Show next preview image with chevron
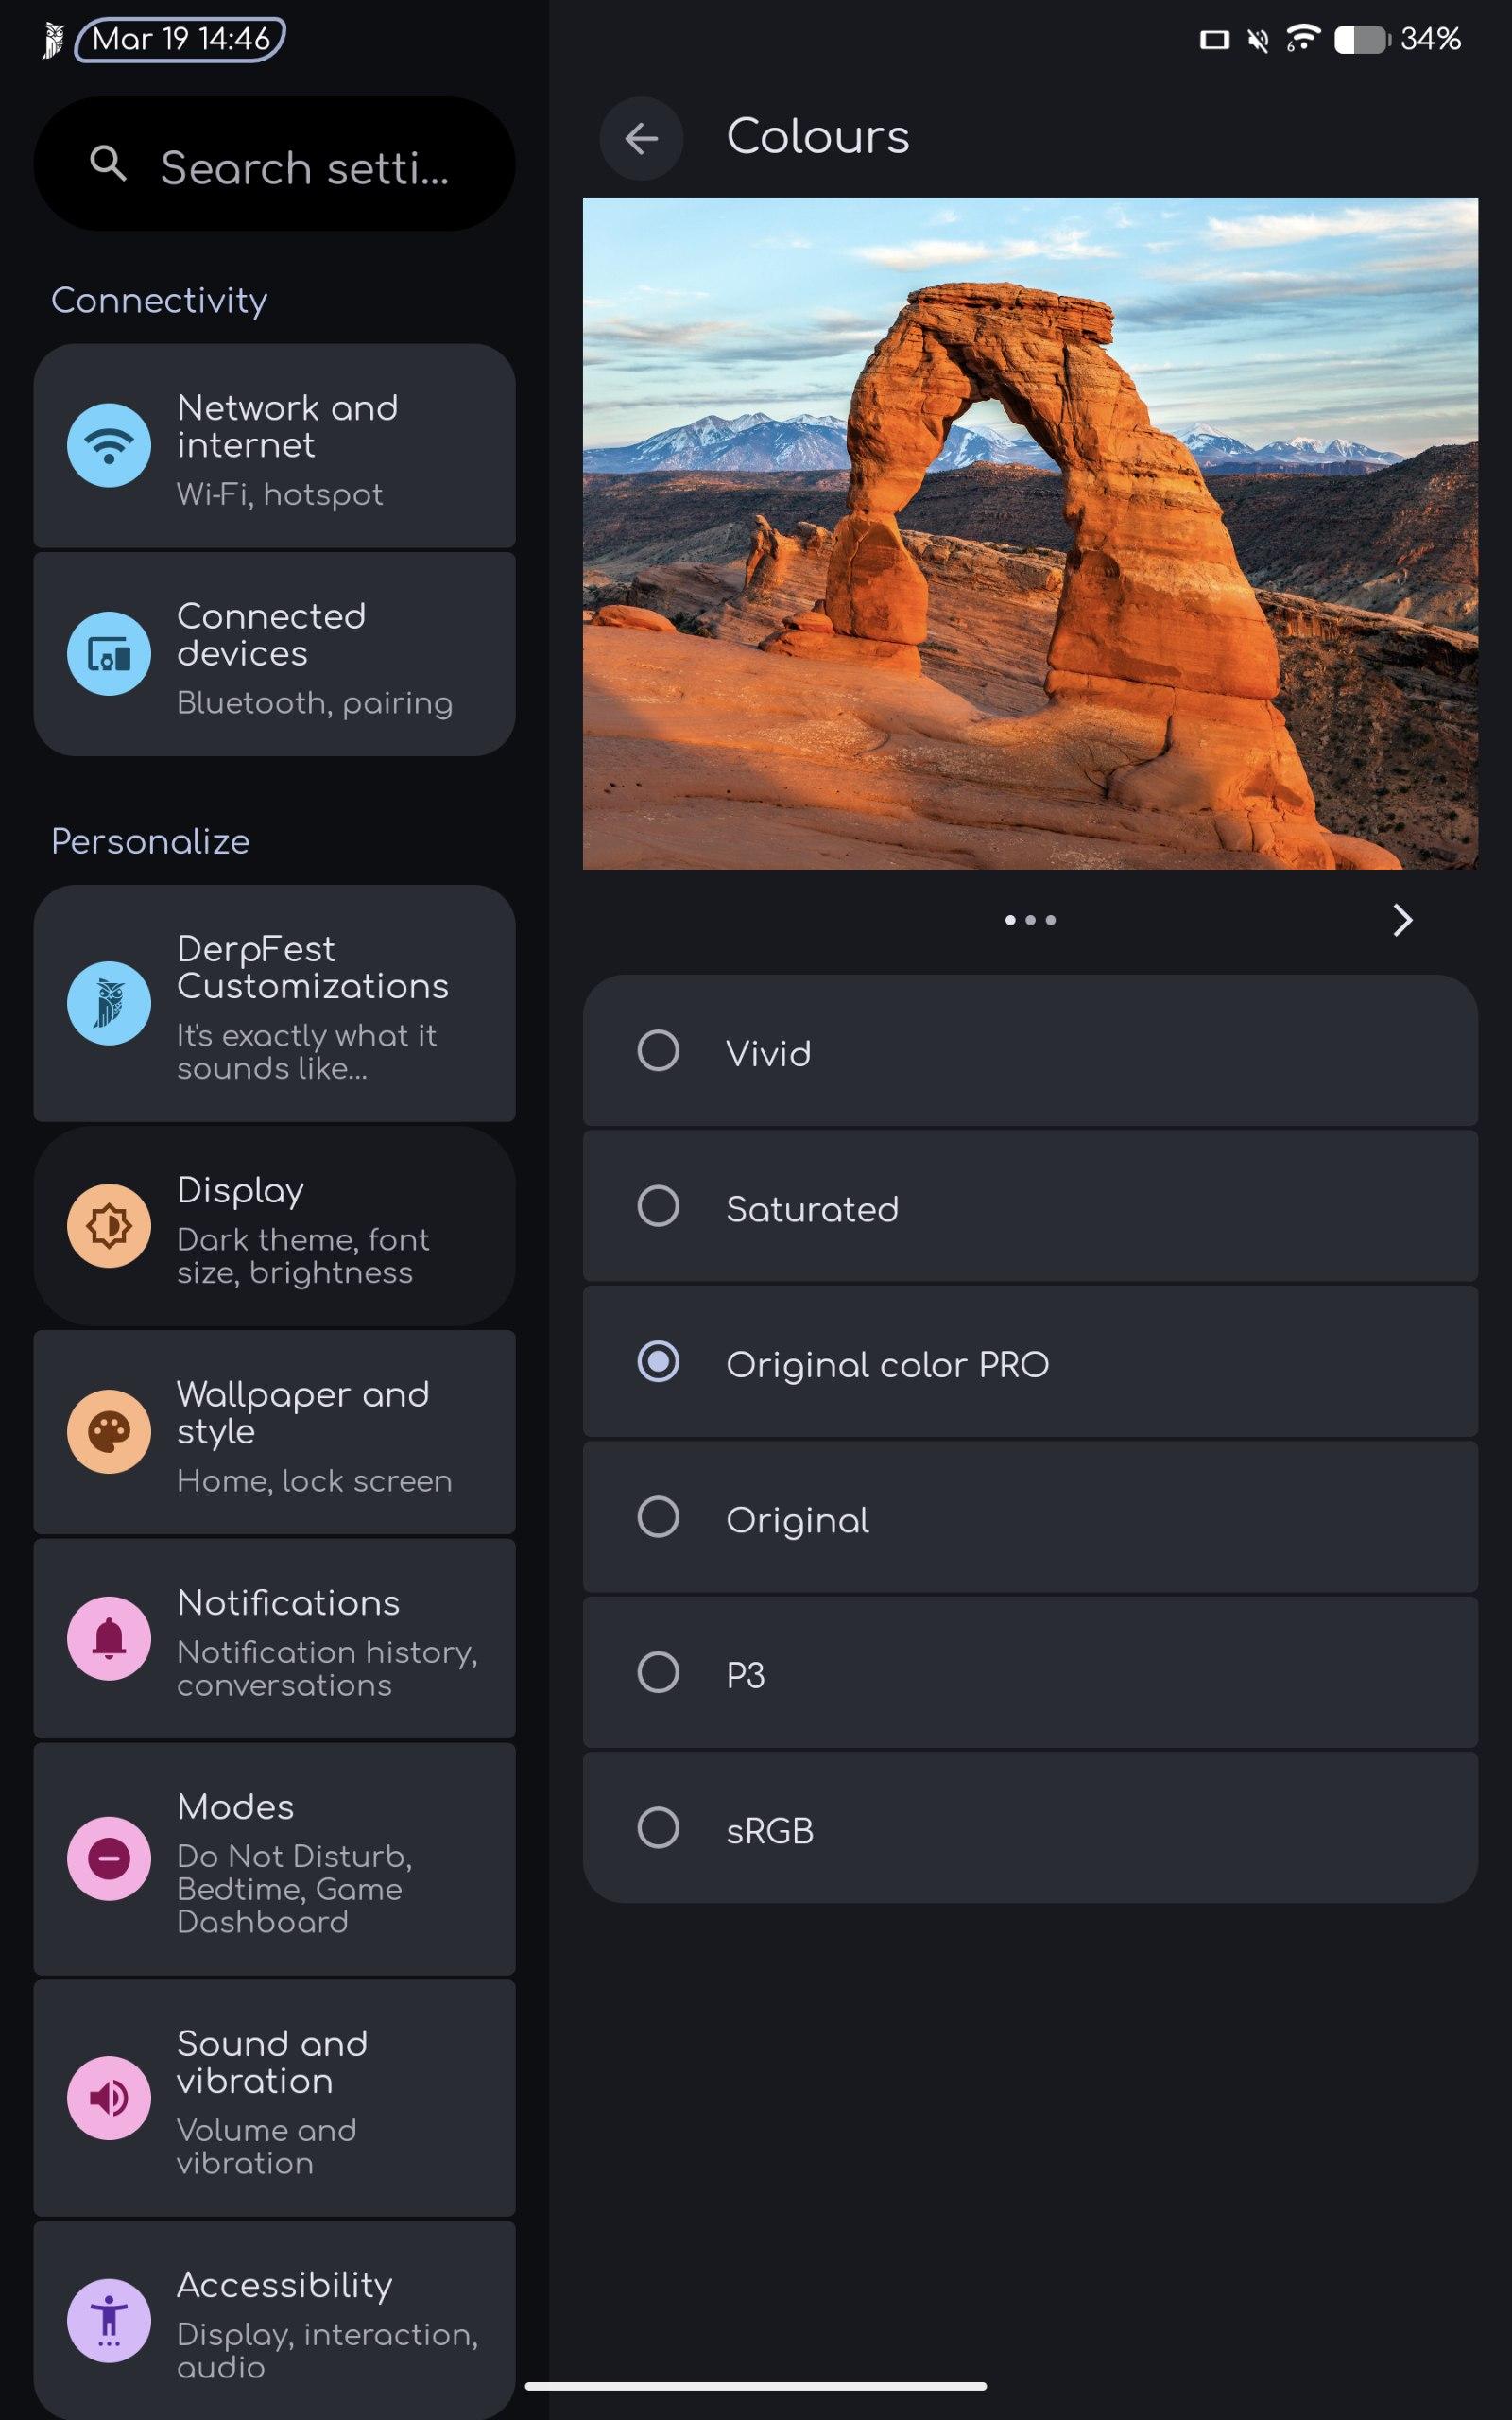The width and height of the screenshot is (1512, 2420). (x=1402, y=920)
